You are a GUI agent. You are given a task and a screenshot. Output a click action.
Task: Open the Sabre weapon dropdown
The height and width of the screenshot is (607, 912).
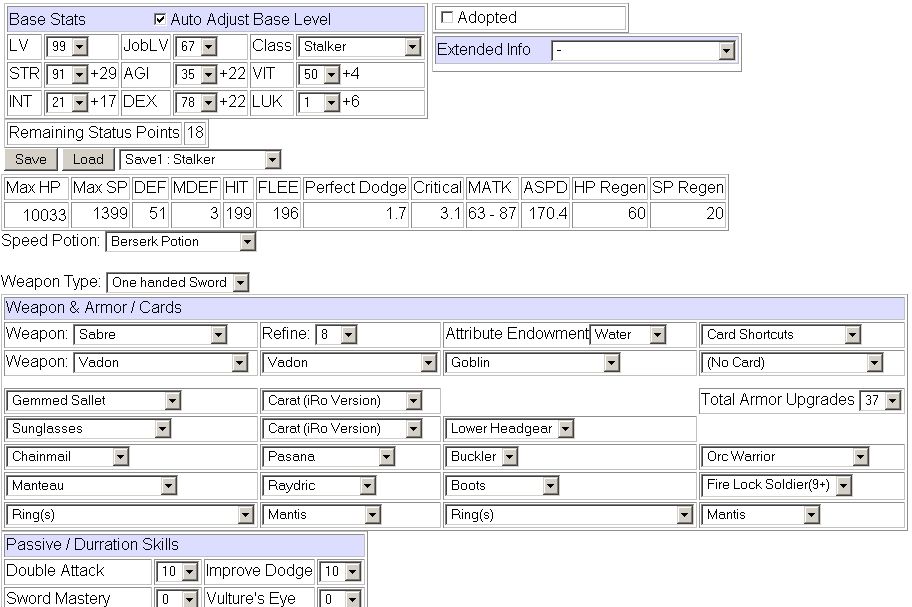[150, 334]
